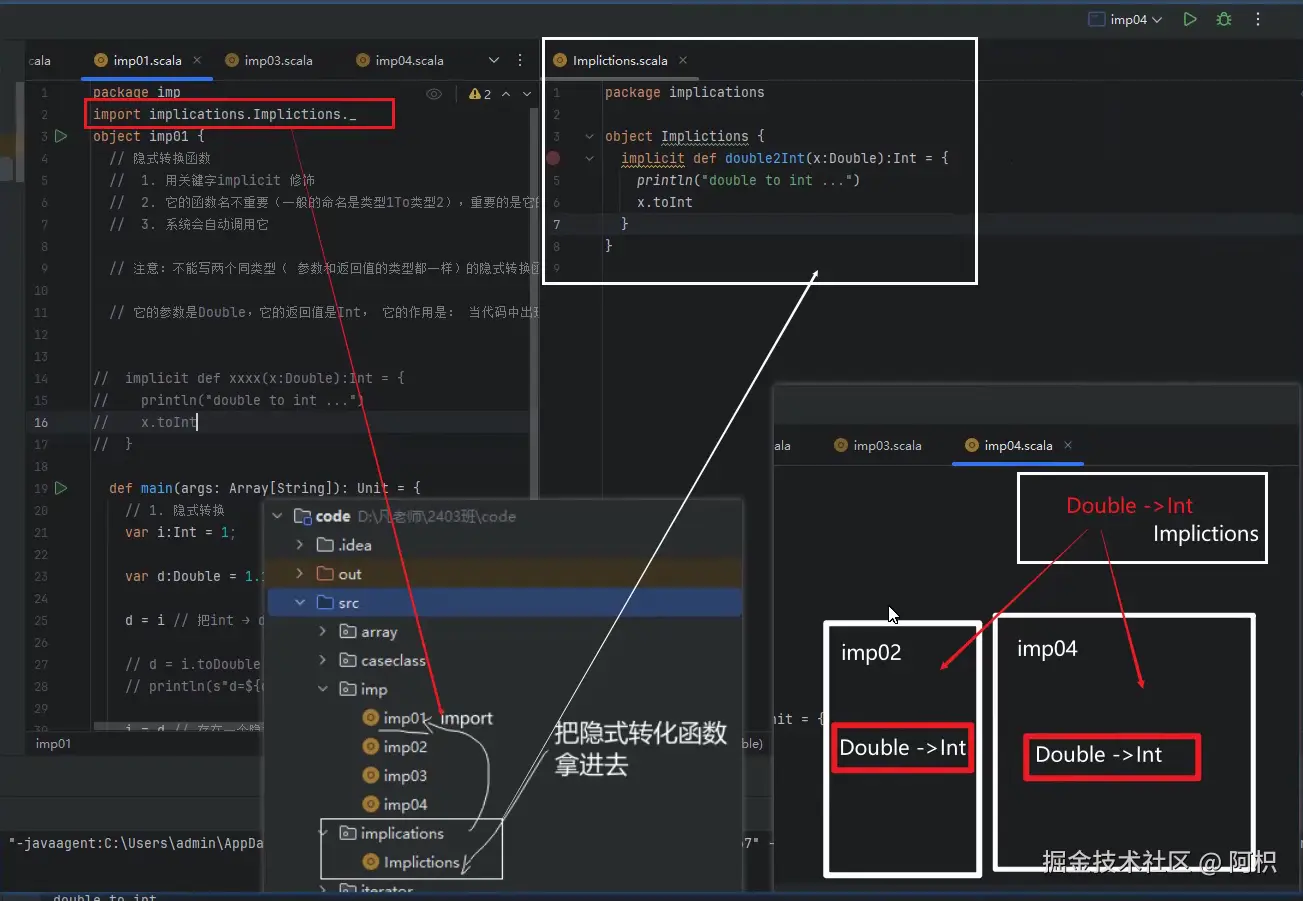Expand the iterator package node
Screen dimensions: 1303x901
[x=322, y=888]
